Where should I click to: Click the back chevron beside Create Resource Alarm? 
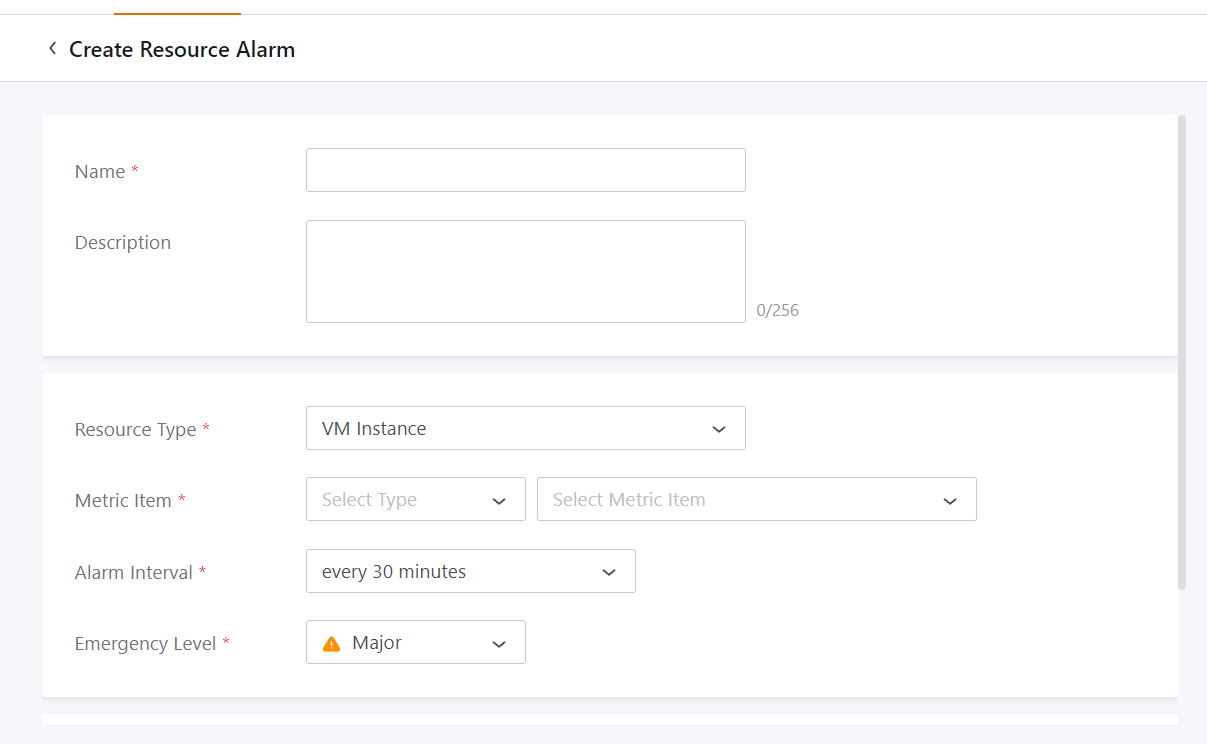coord(52,48)
